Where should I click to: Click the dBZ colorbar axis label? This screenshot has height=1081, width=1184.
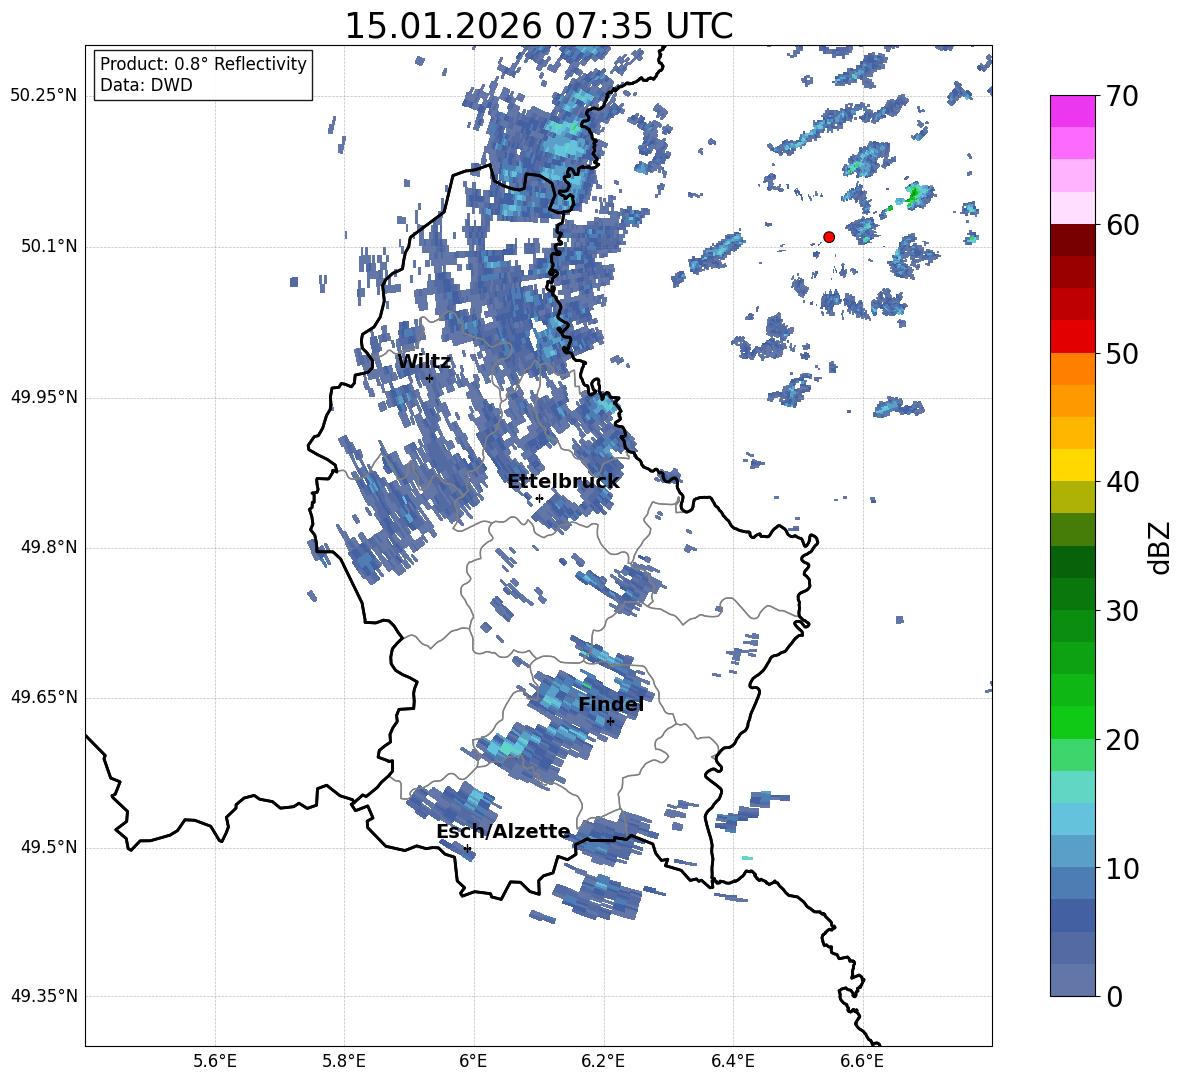pos(1158,547)
